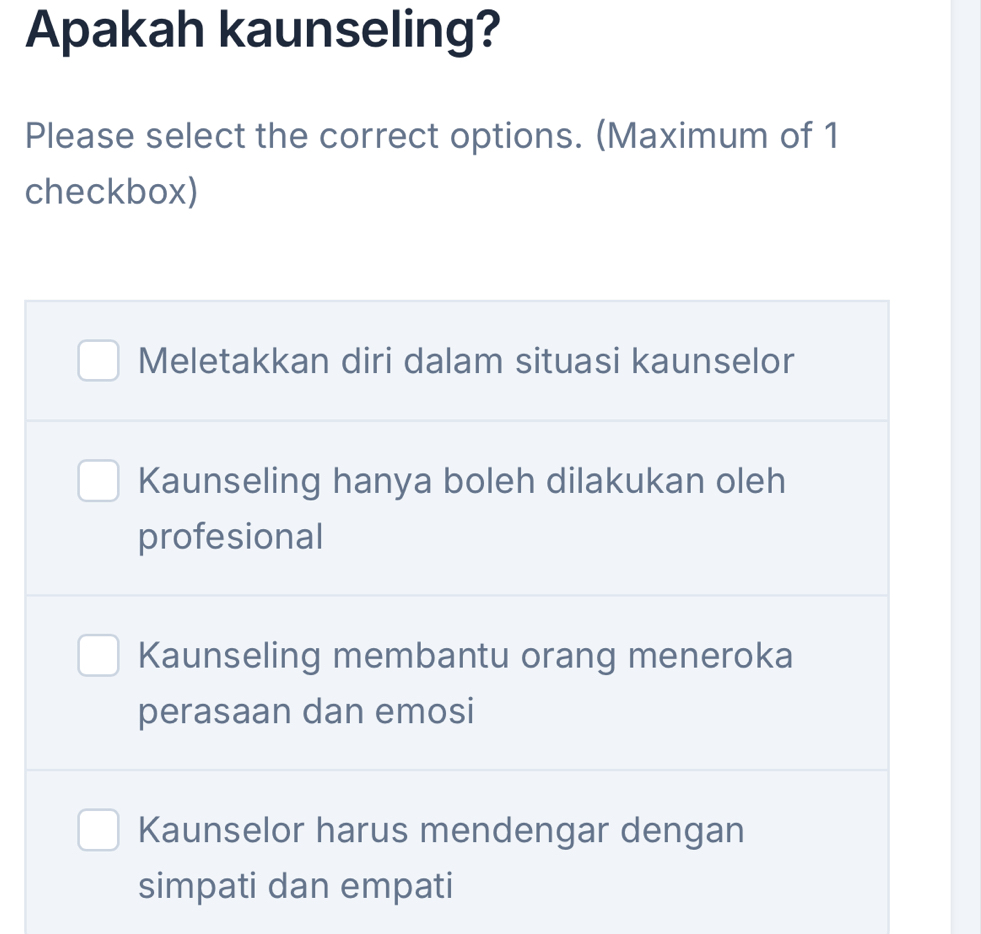Check the 'Meletakkan diri dalam situasi kaunselor' checkbox

[x=98, y=361]
